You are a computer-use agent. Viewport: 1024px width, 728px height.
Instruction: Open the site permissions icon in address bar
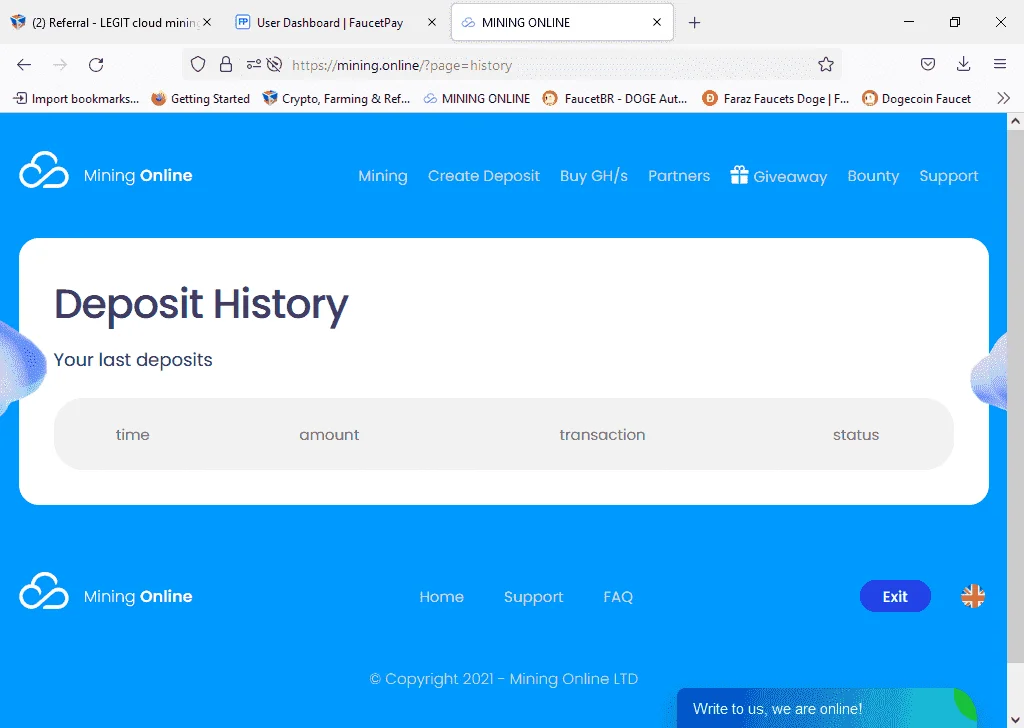tap(253, 64)
